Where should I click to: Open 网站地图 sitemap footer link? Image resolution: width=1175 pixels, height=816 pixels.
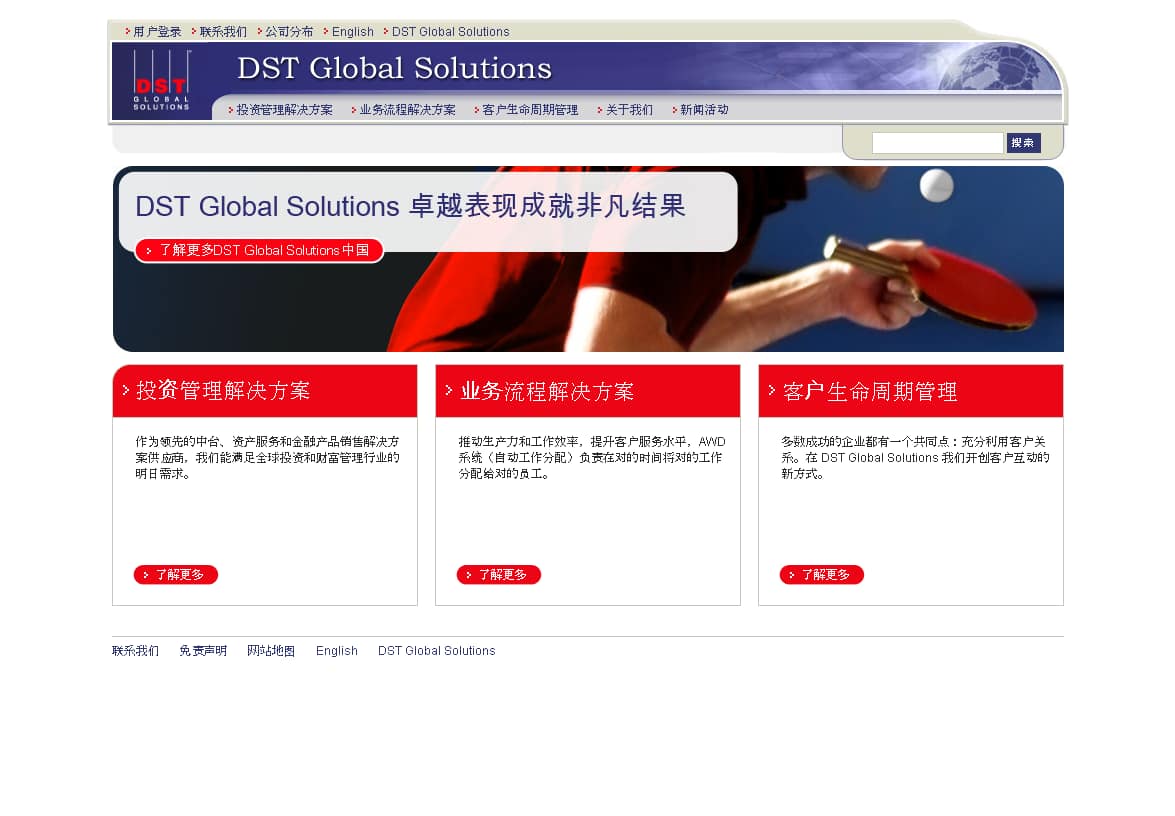pos(271,651)
